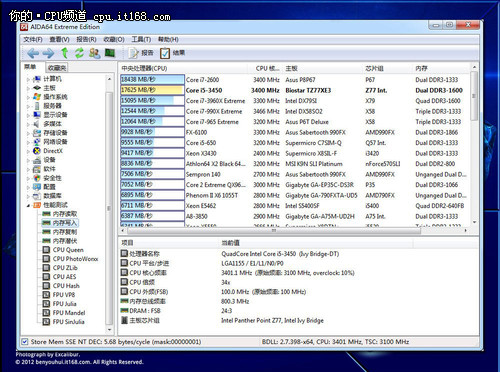Sort by the 芯片组 column header
Screen dimensions: 500x372
click(x=387, y=68)
